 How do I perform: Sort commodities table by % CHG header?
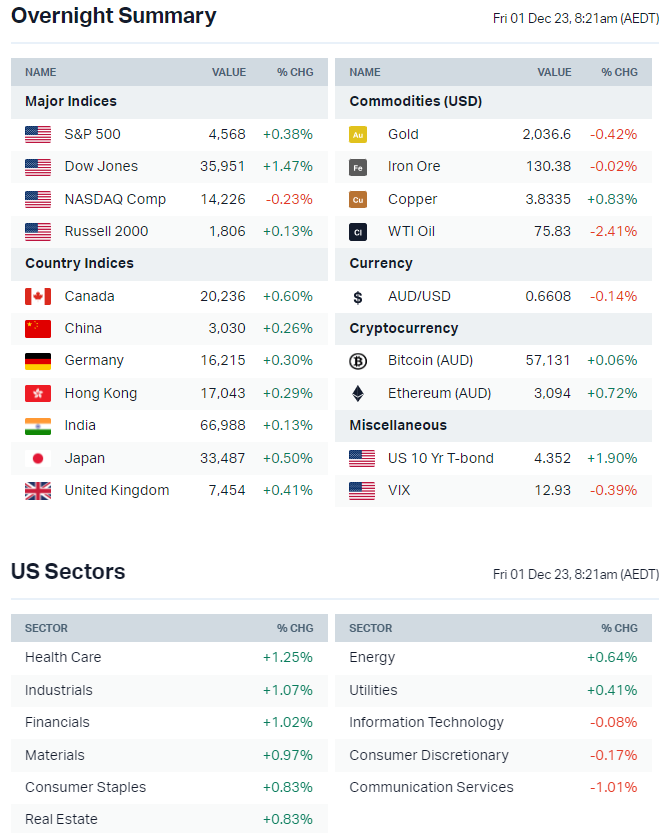619,72
